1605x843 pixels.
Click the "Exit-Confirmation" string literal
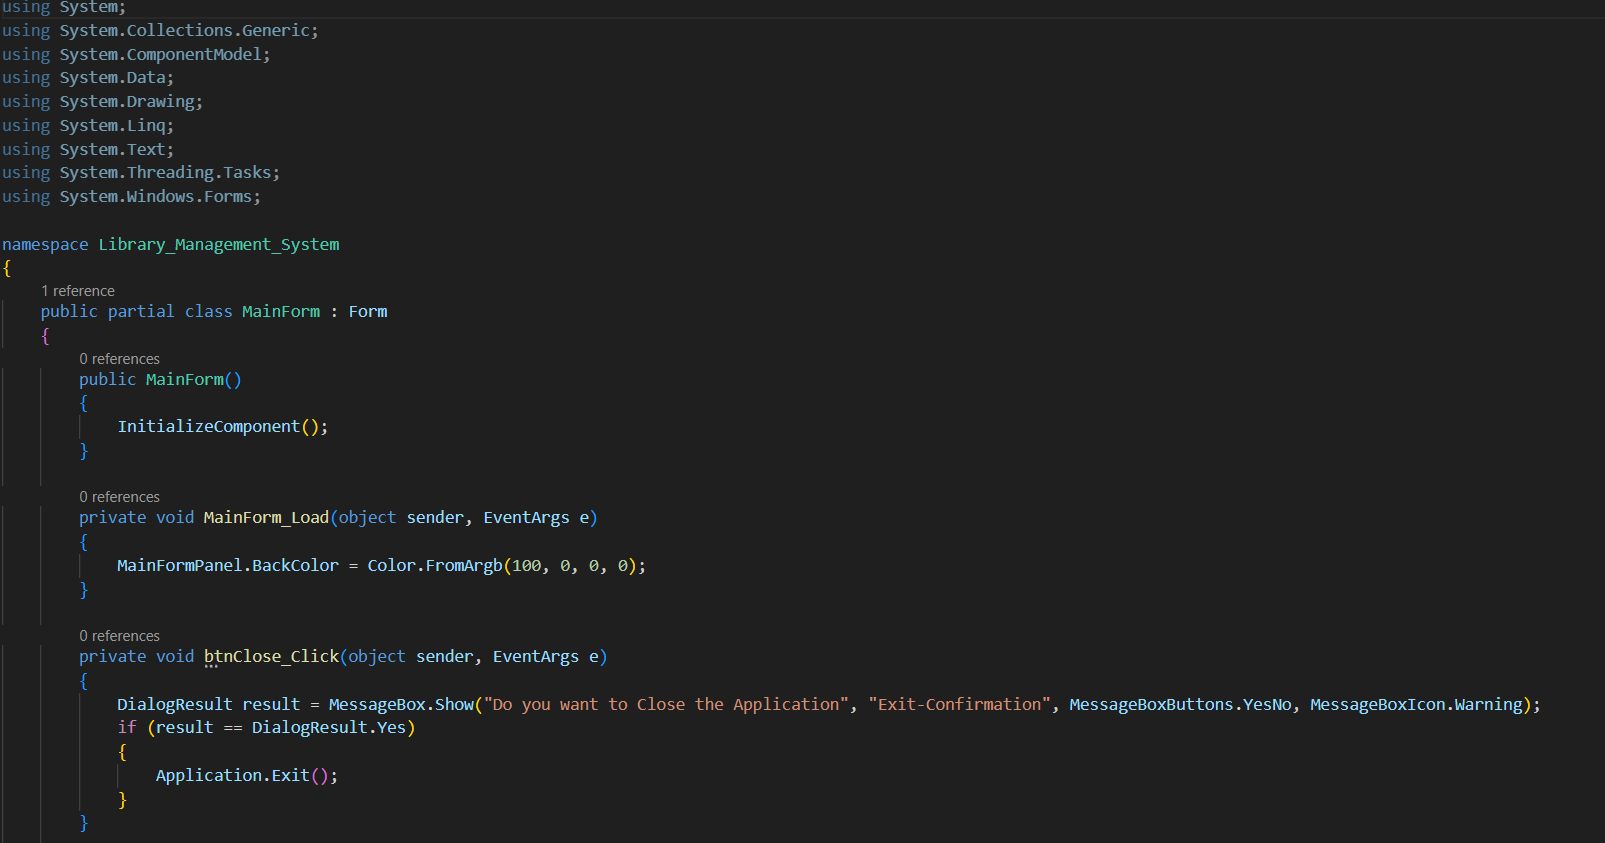959,705
